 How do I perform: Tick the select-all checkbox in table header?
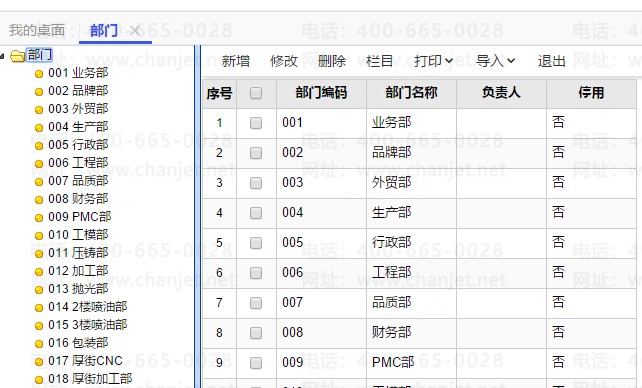coord(256,93)
